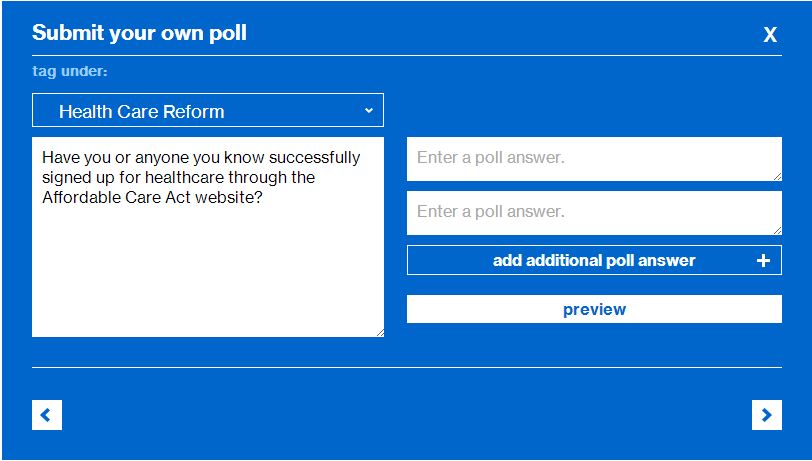Click the 'Affordable Care Act website?' question text
812x461 pixels.
click(x=152, y=197)
